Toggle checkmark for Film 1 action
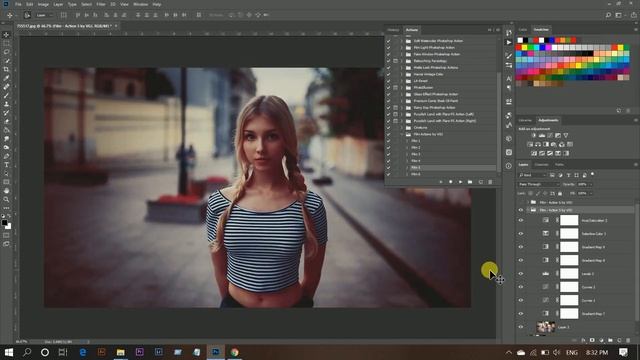 point(388,141)
